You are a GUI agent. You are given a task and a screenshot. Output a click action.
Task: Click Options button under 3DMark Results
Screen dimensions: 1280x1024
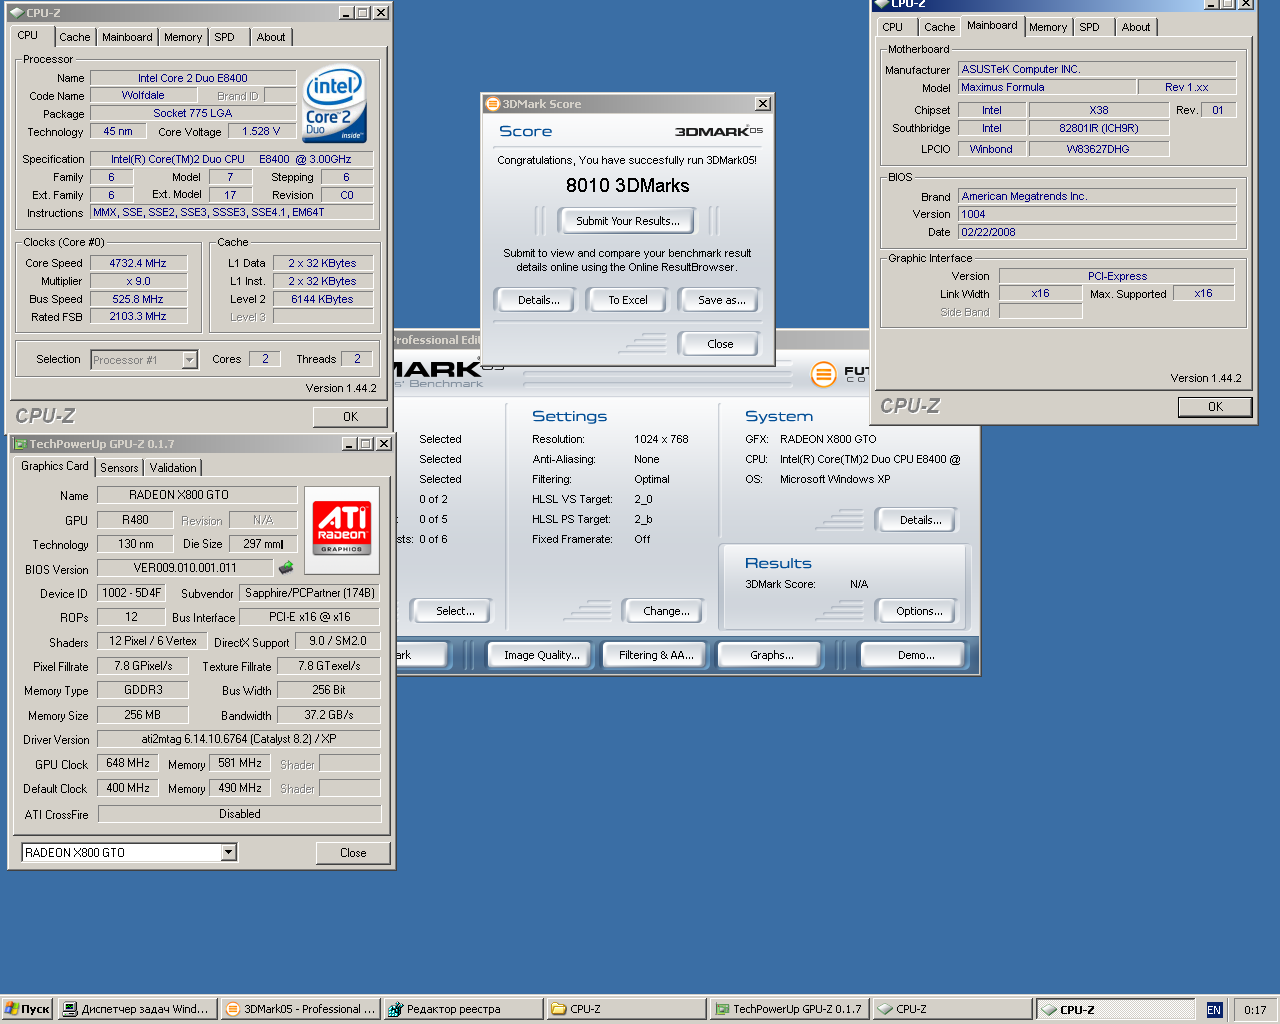coord(919,611)
